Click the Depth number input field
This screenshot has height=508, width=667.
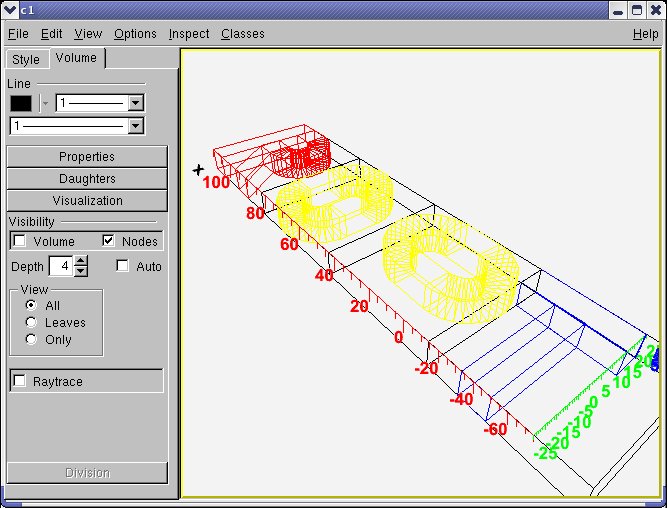pos(61,267)
